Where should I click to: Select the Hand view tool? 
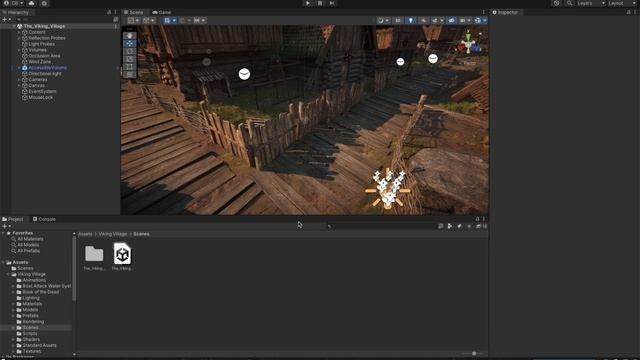(130, 36)
